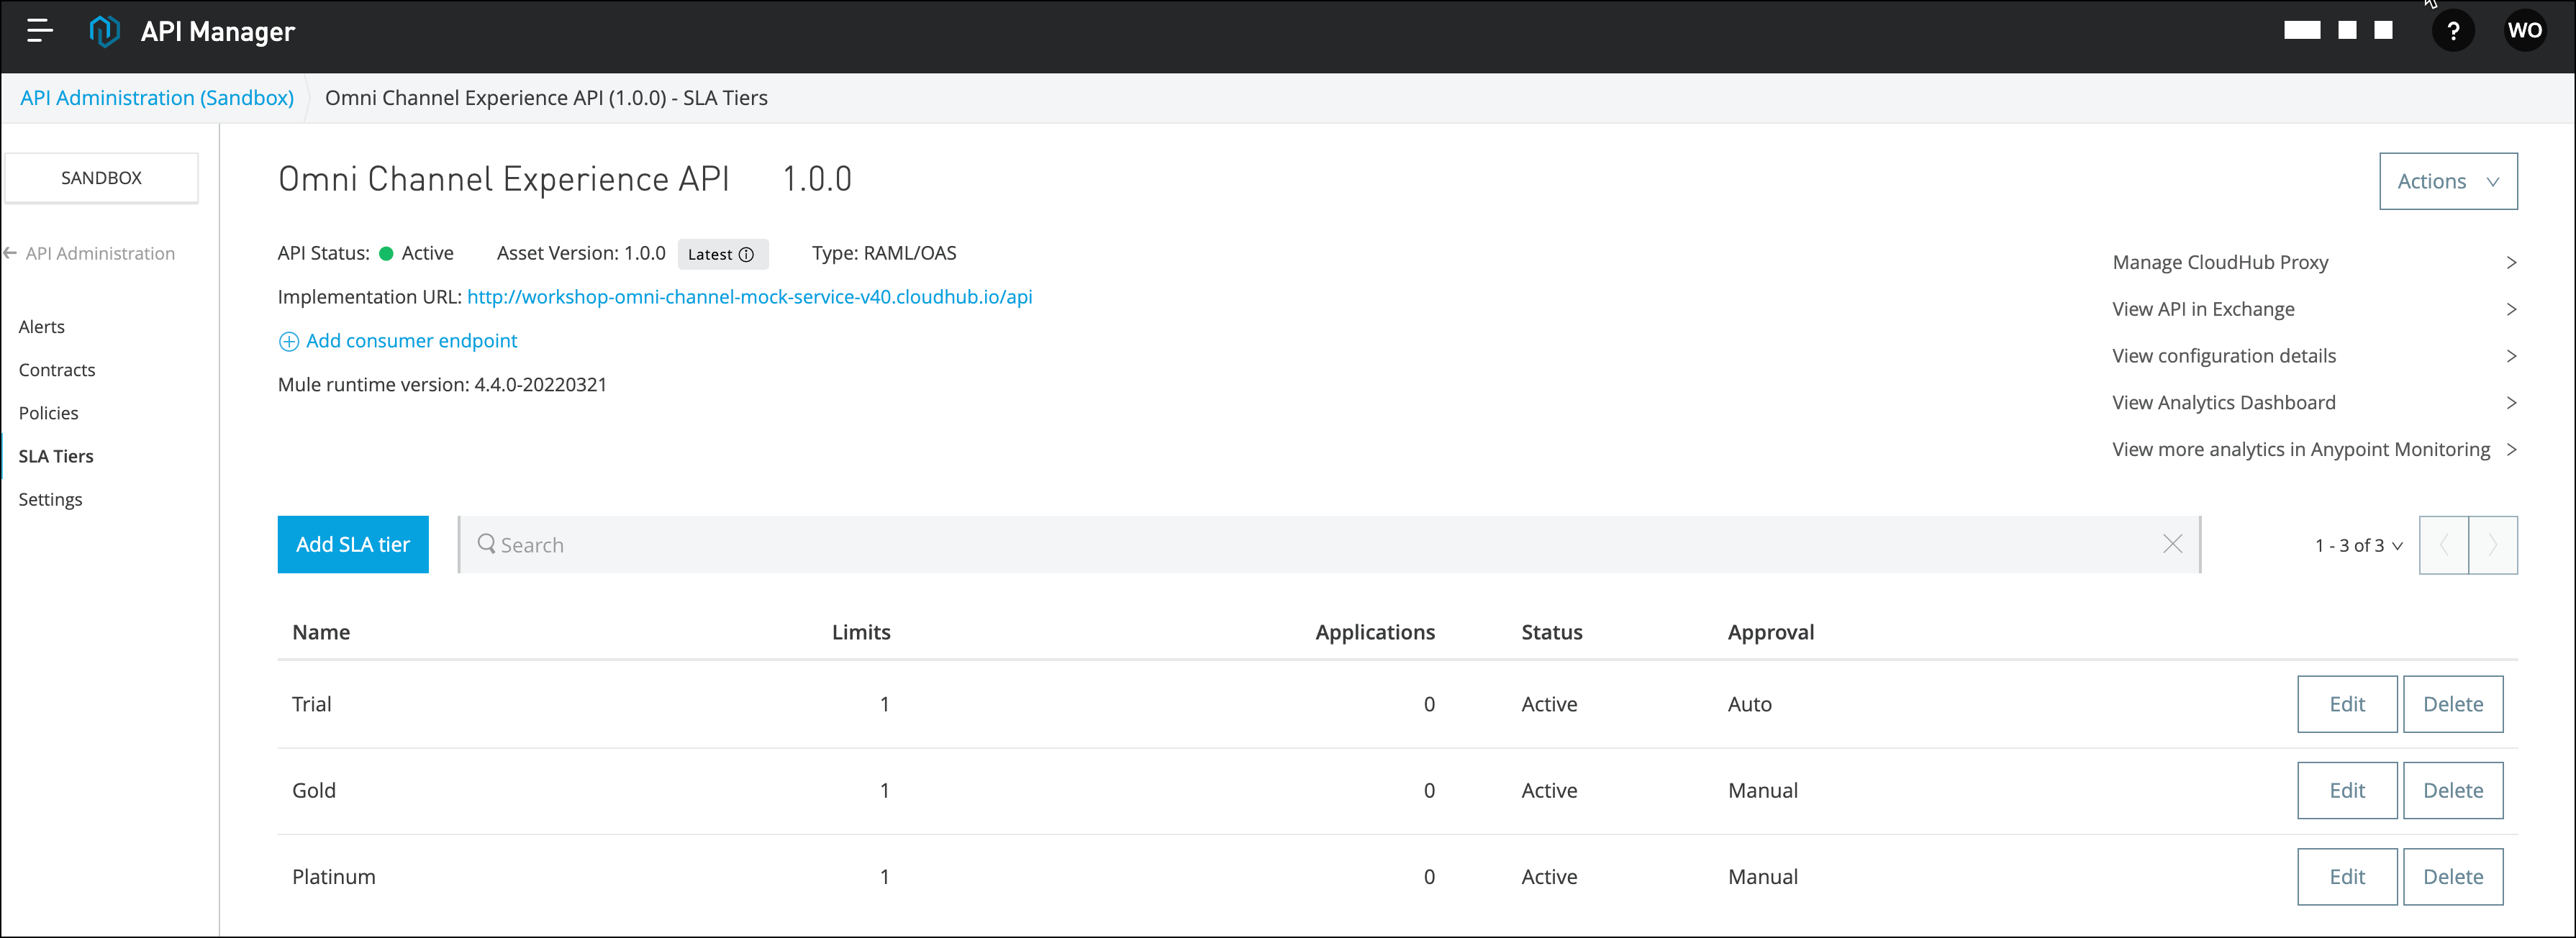The height and width of the screenshot is (938, 2576).
Task: Select SLA Tiers in the sidebar
Action: tap(56, 456)
